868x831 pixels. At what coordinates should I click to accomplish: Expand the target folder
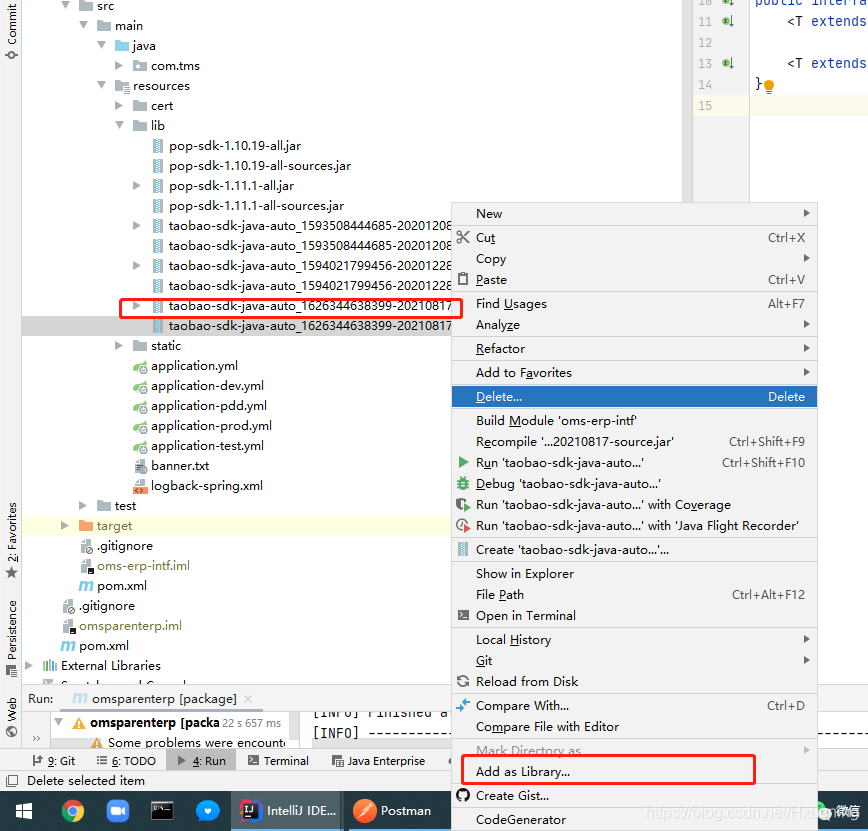[65, 525]
